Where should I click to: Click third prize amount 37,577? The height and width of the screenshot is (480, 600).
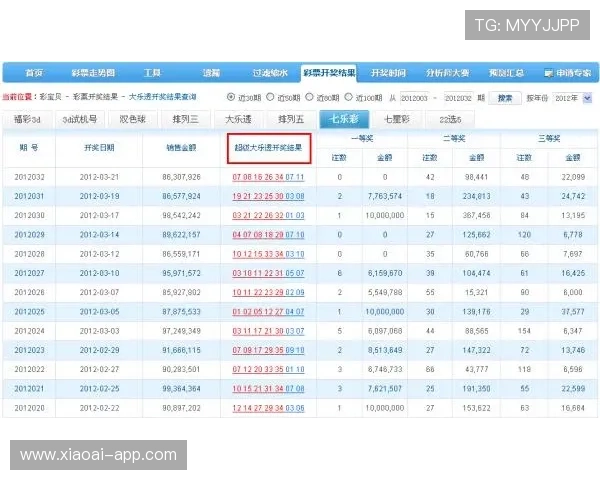click(573, 312)
